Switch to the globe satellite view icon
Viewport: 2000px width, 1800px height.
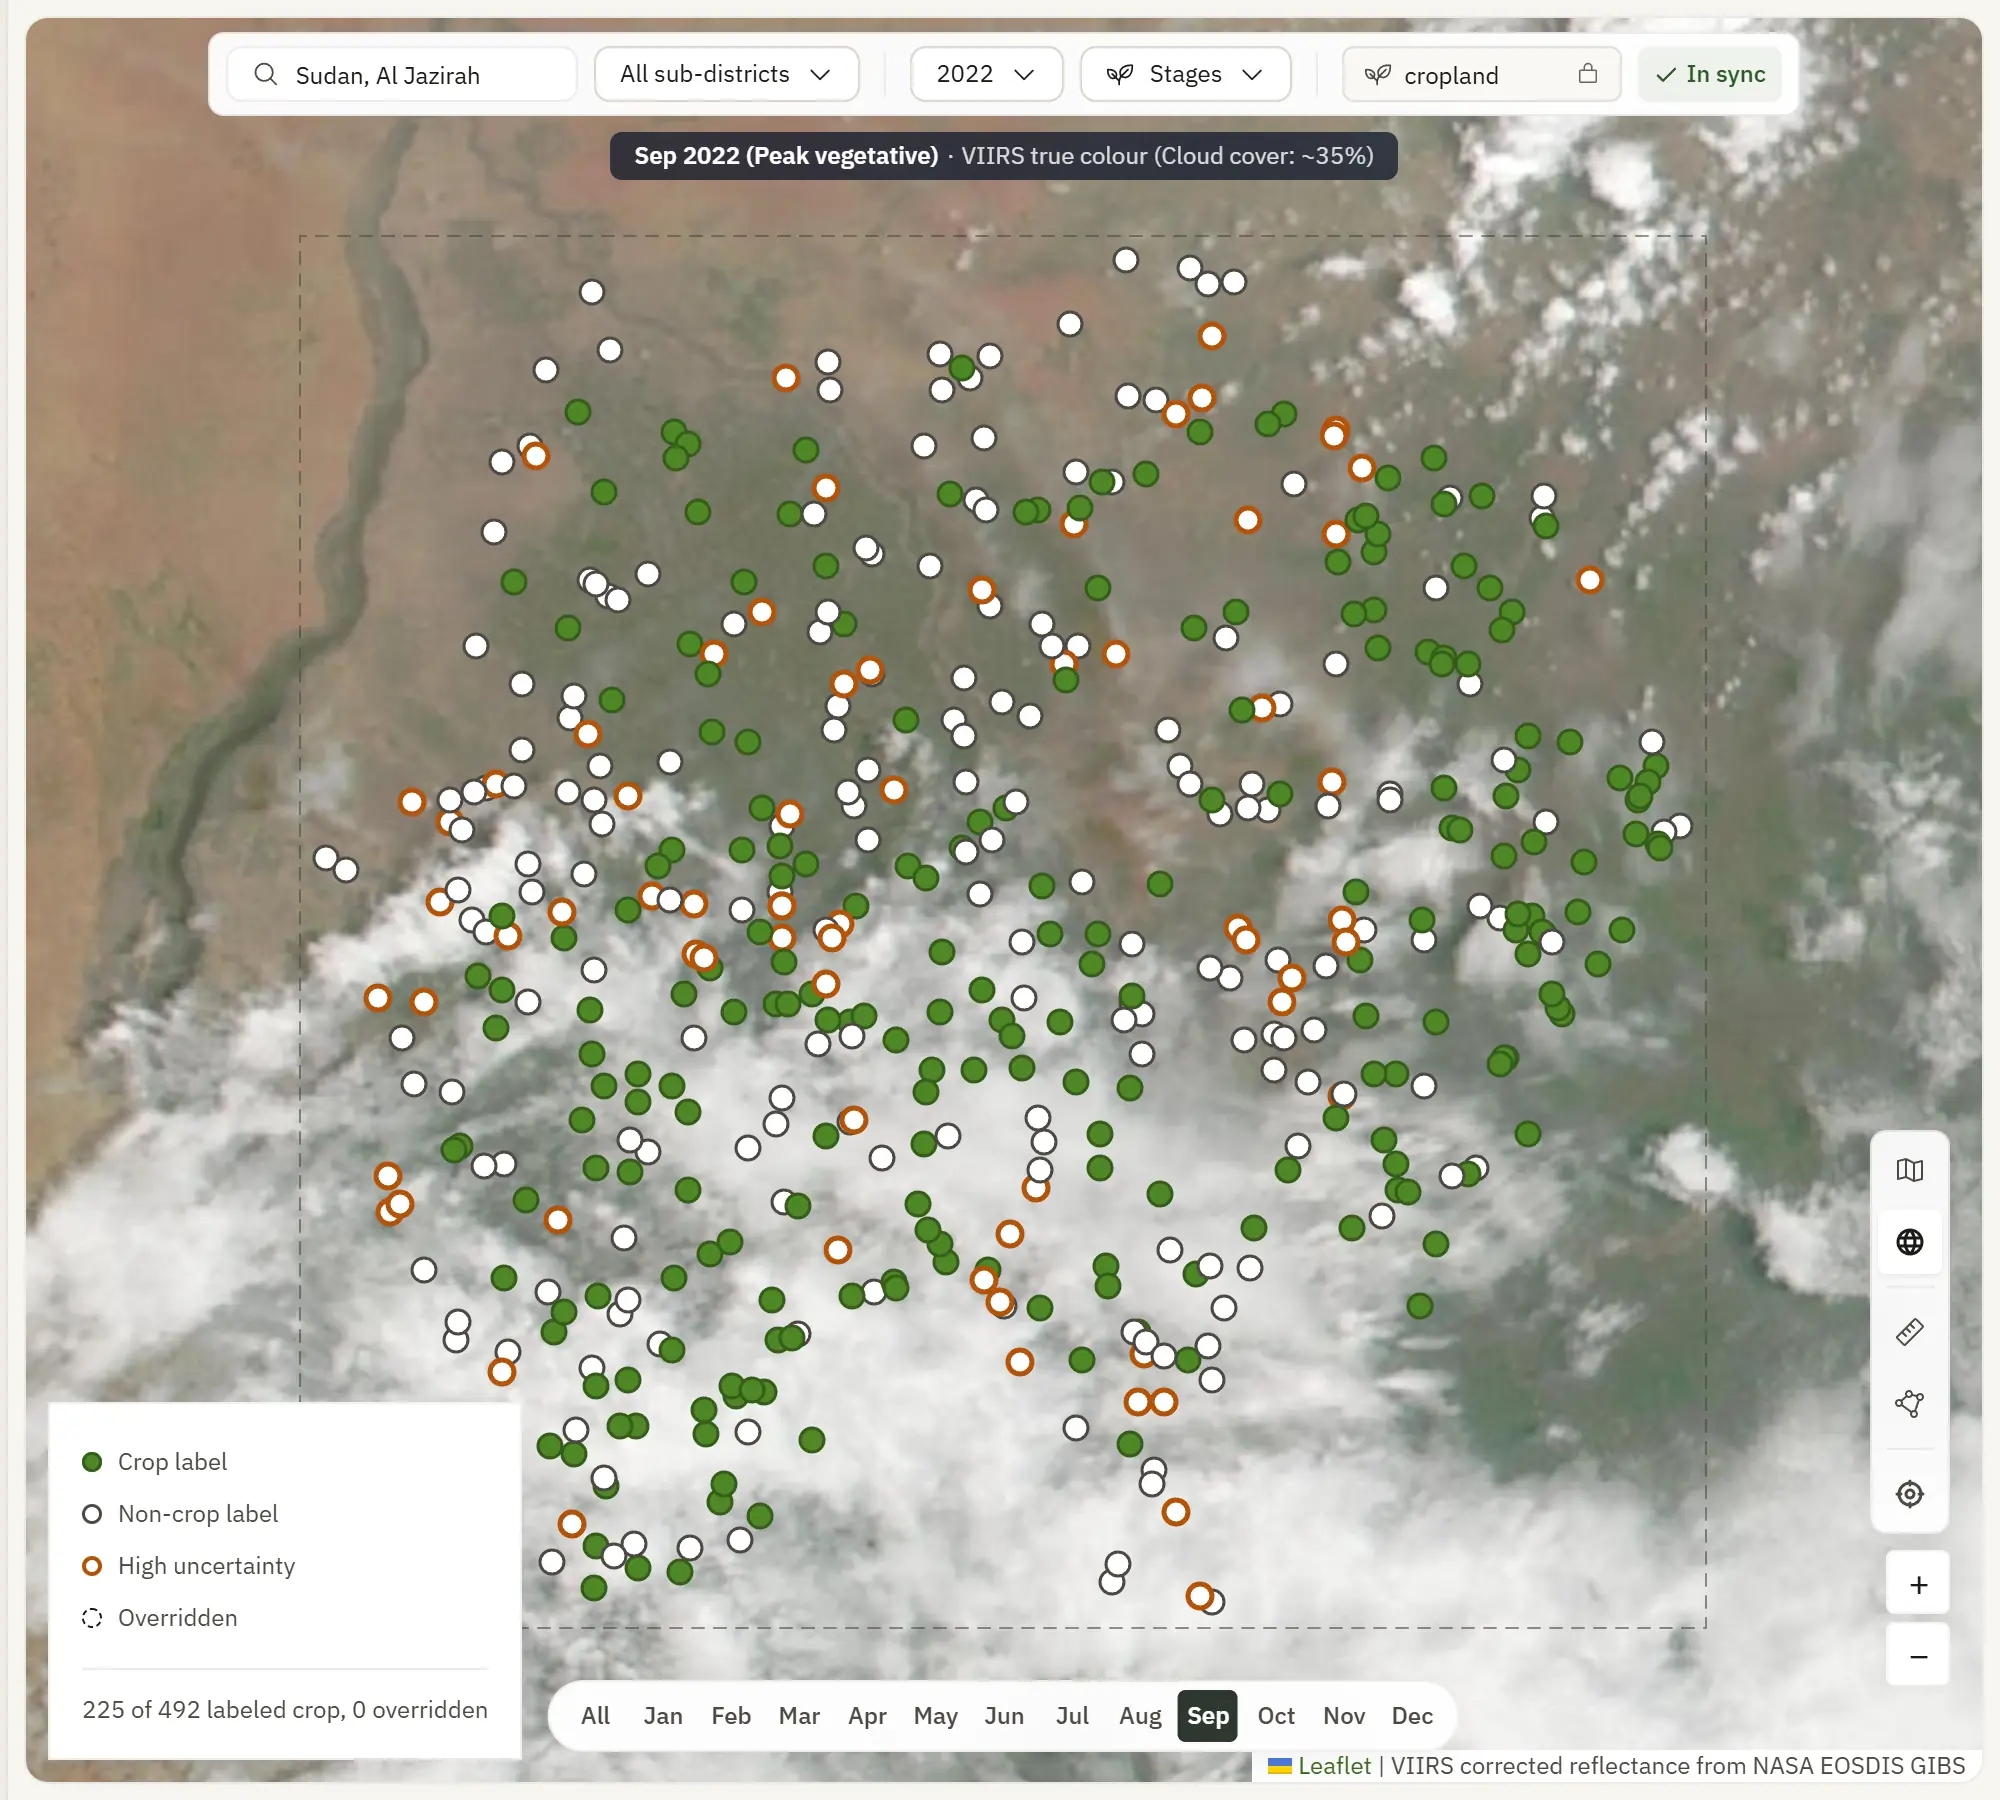pyautogui.click(x=1909, y=1242)
